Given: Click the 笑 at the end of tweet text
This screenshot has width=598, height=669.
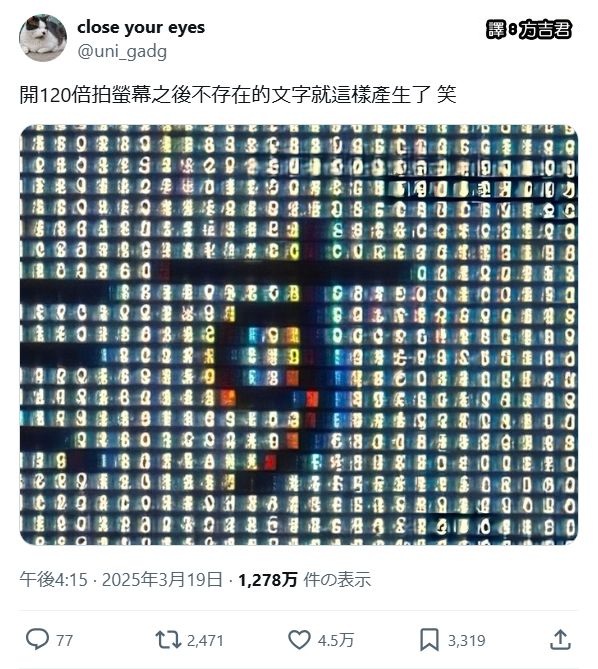Looking at the screenshot, I should (x=447, y=95).
